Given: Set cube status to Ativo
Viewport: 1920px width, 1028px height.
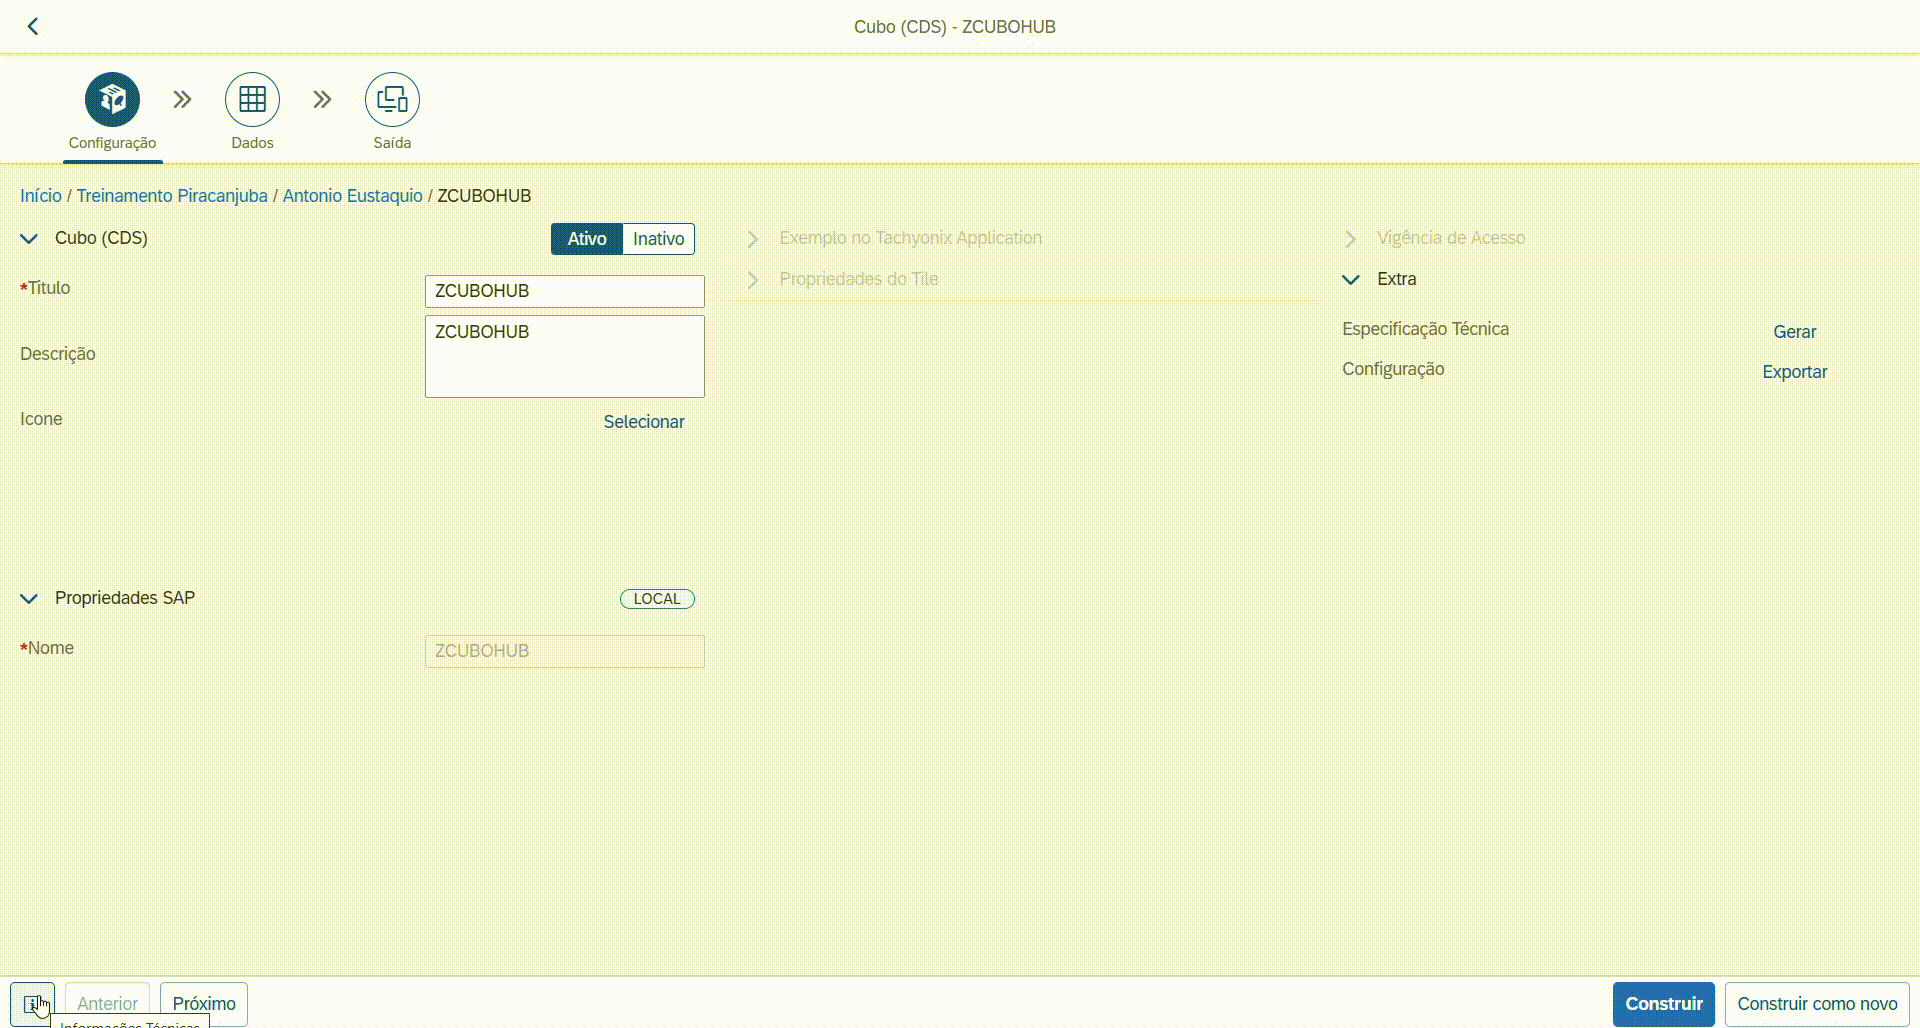Looking at the screenshot, I should click(x=587, y=239).
